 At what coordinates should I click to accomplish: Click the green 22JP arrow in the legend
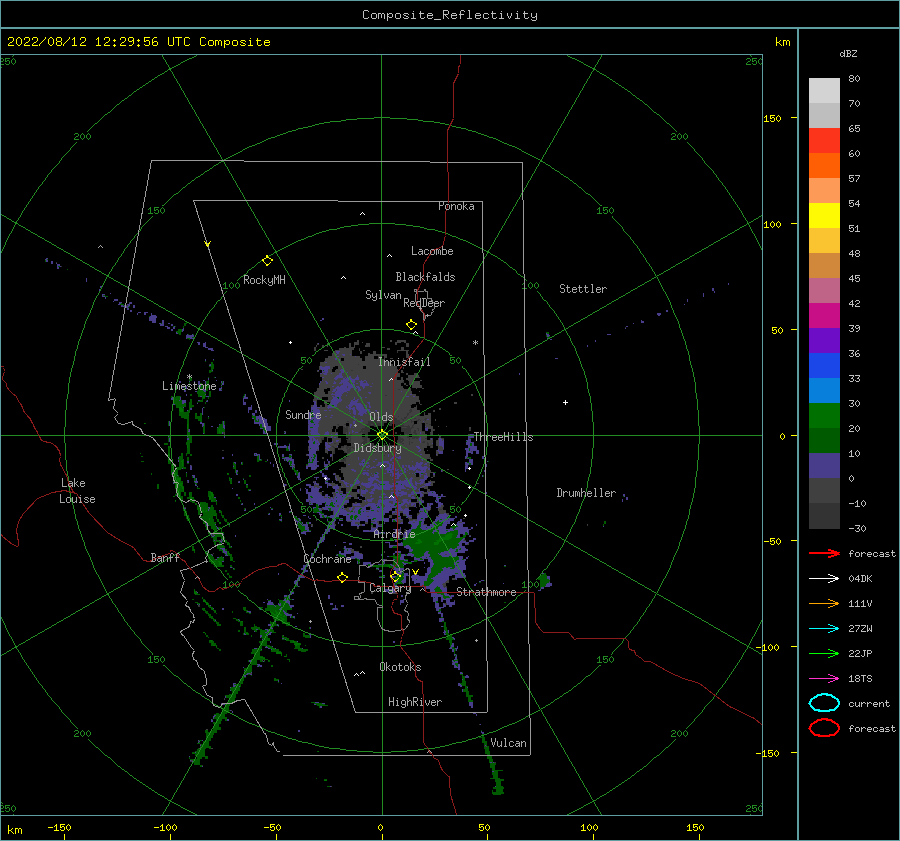tap(824, 653)
